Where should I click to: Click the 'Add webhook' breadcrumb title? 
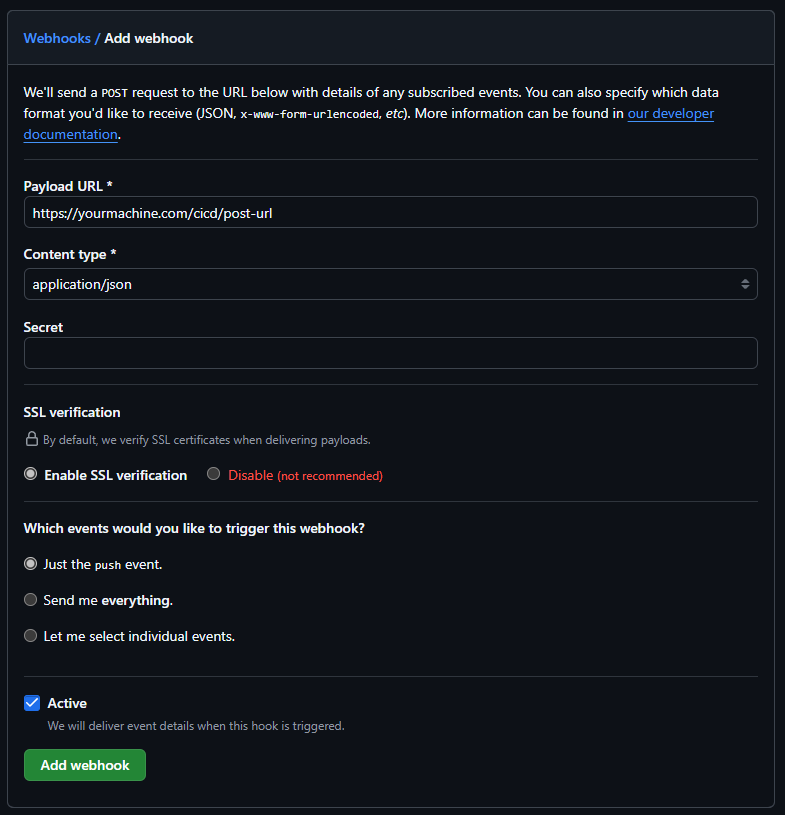[x=149, y=38]
